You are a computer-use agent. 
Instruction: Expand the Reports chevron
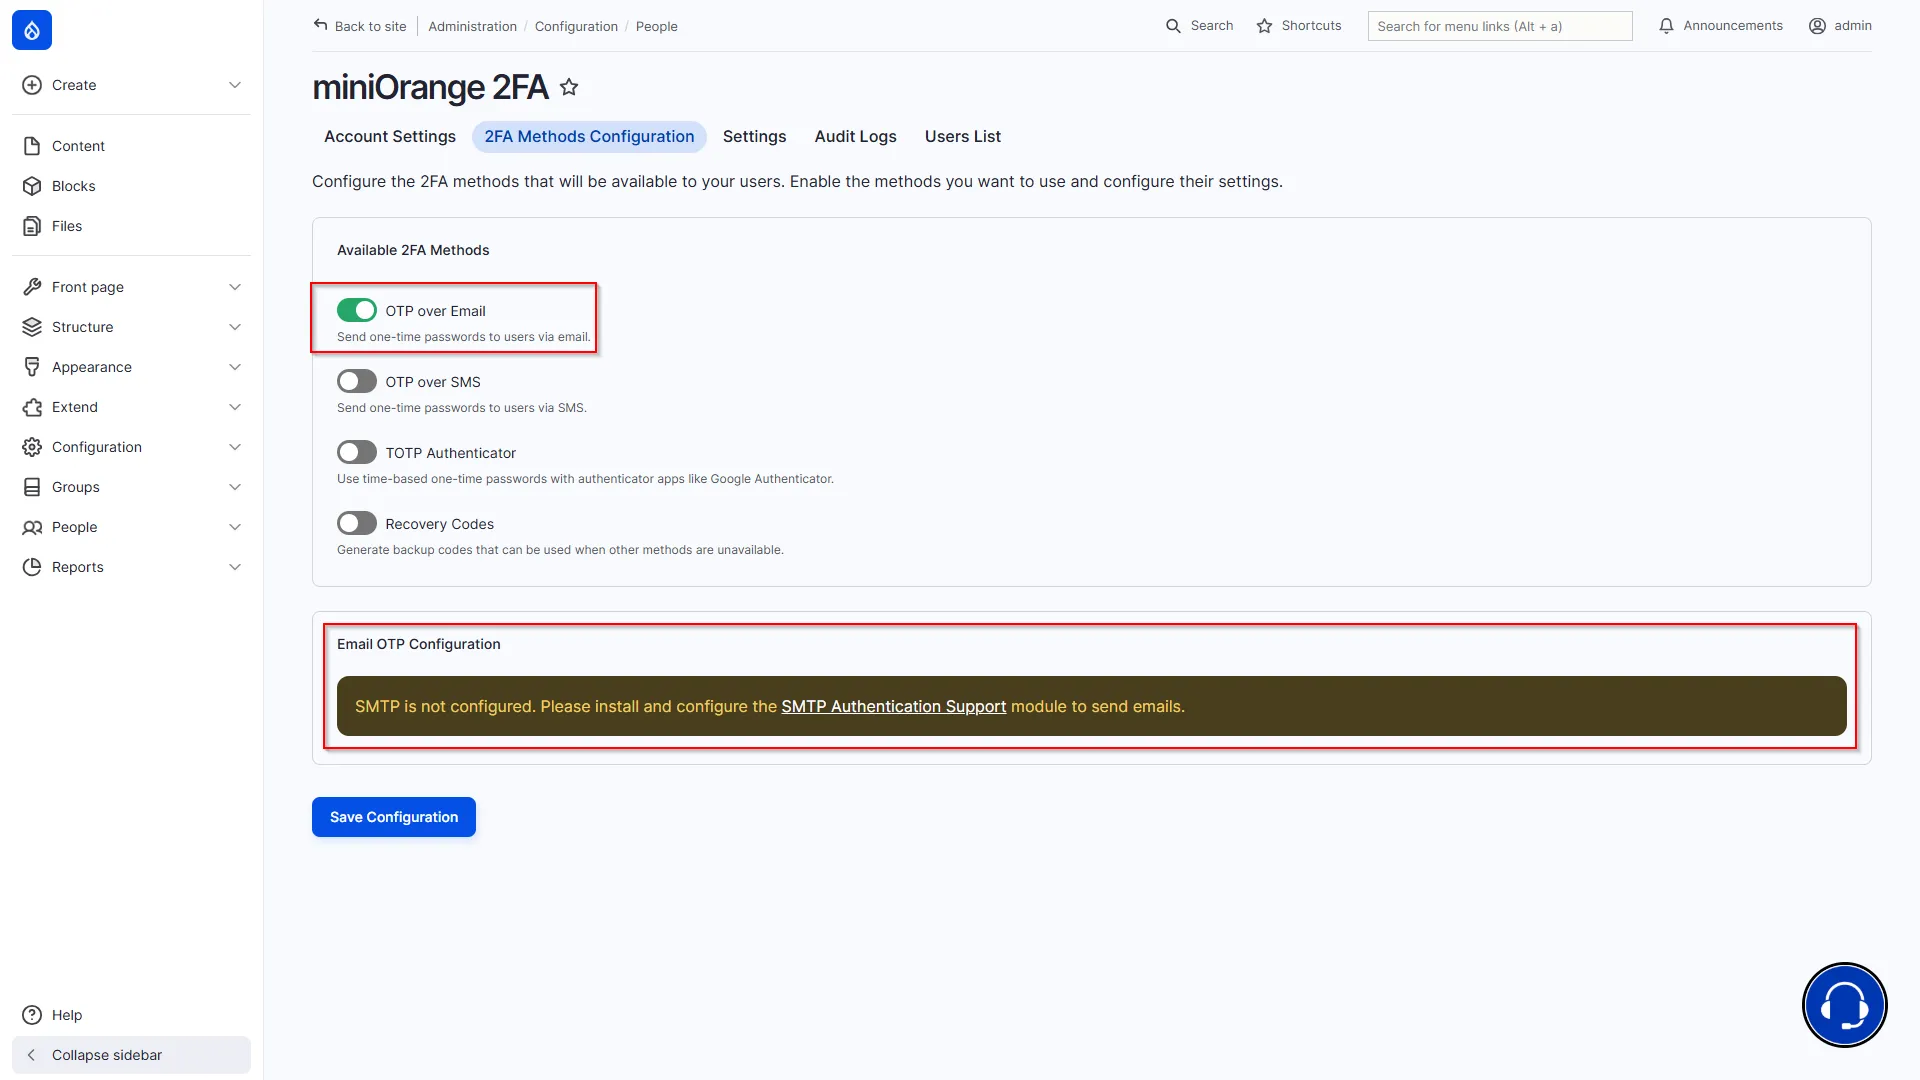(x=235, y=567)
